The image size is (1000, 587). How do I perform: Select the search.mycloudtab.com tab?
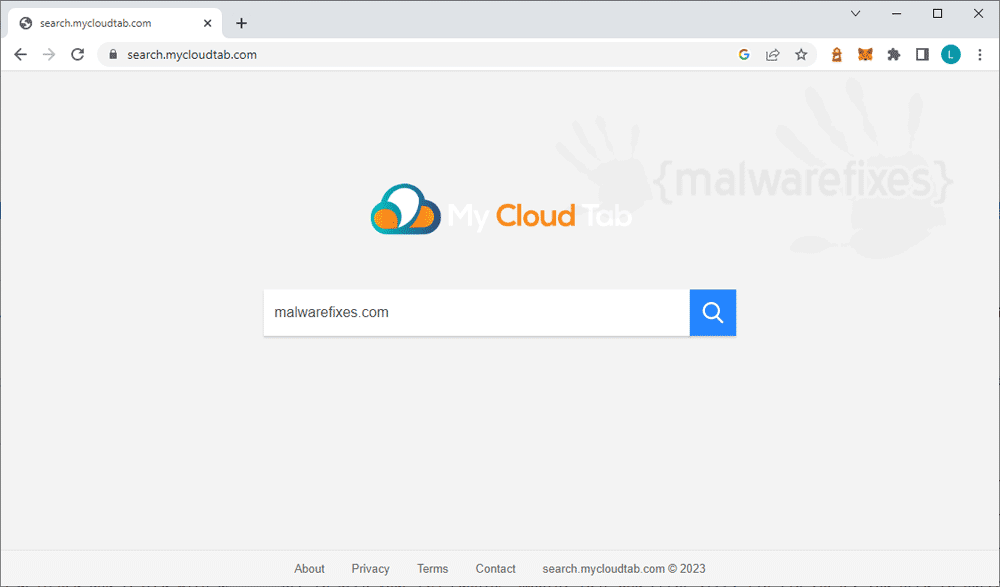tap(115, 24)
